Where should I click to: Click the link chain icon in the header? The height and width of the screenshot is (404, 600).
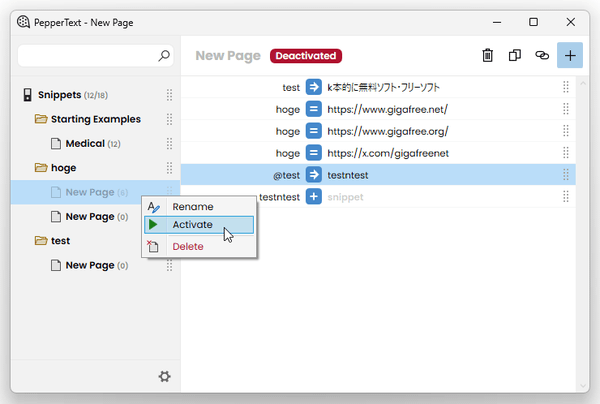pos(542,55)
